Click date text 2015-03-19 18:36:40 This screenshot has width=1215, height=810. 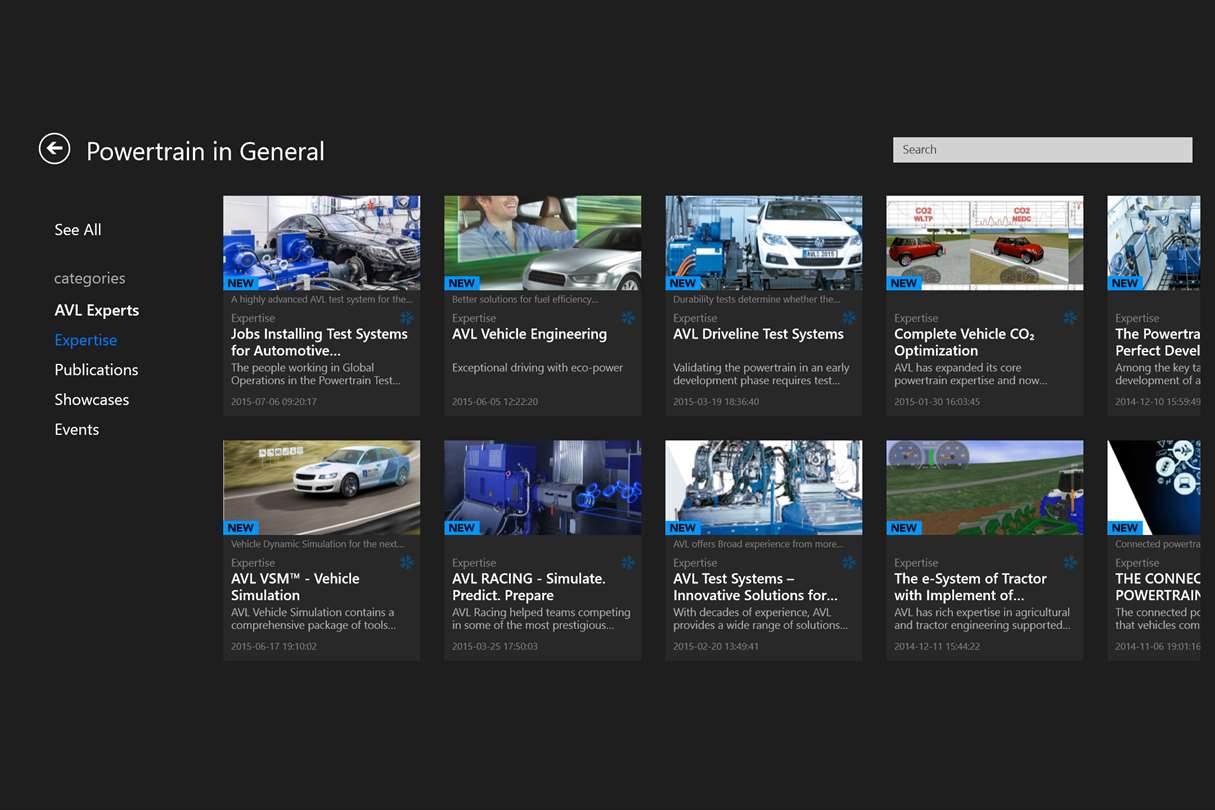click(x=716, y=402)
